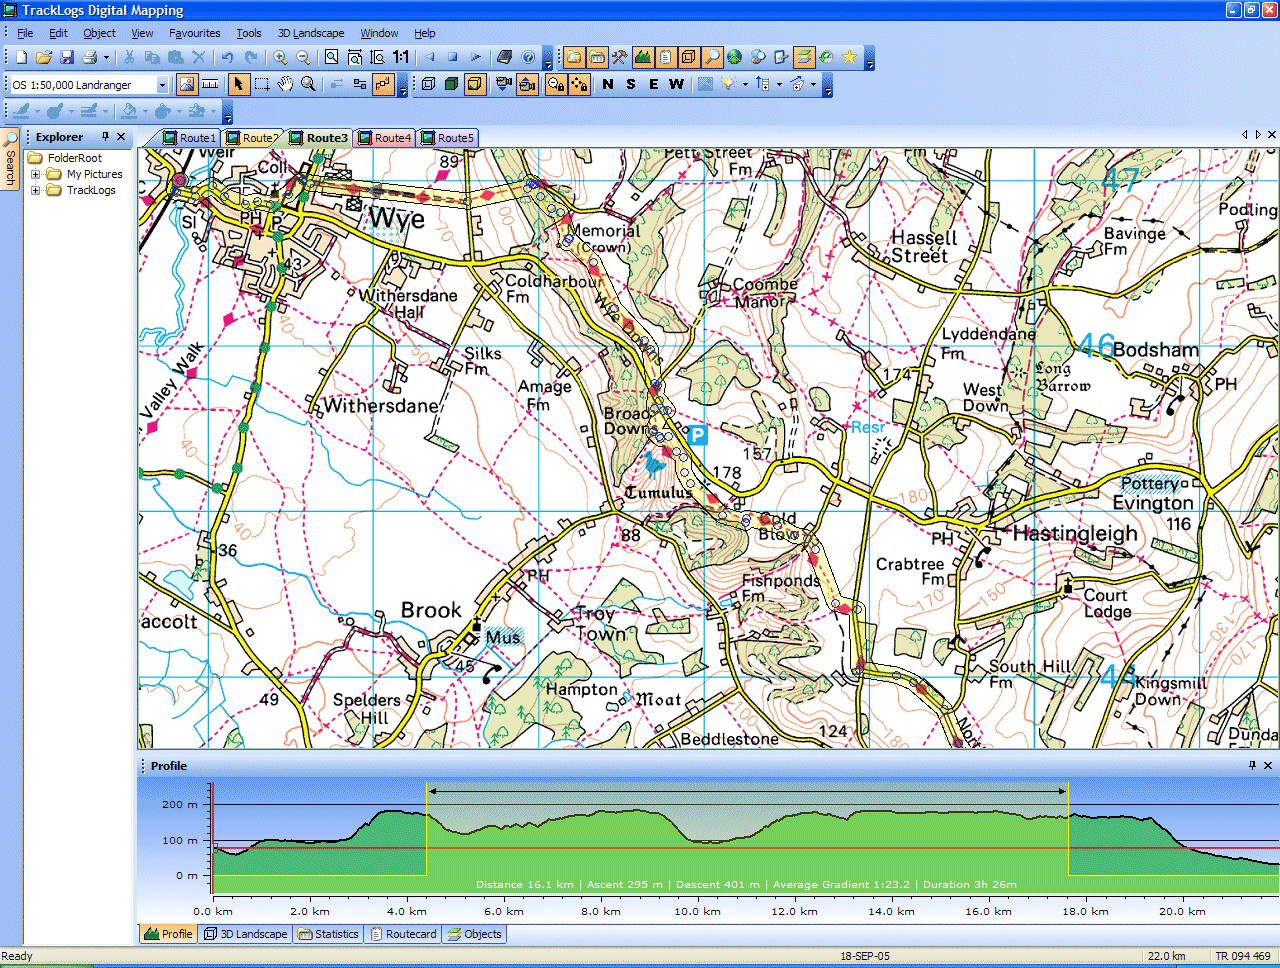1280x968 pixels.
Task: Click the camera down arrow icon
Action: click(504, 84)
